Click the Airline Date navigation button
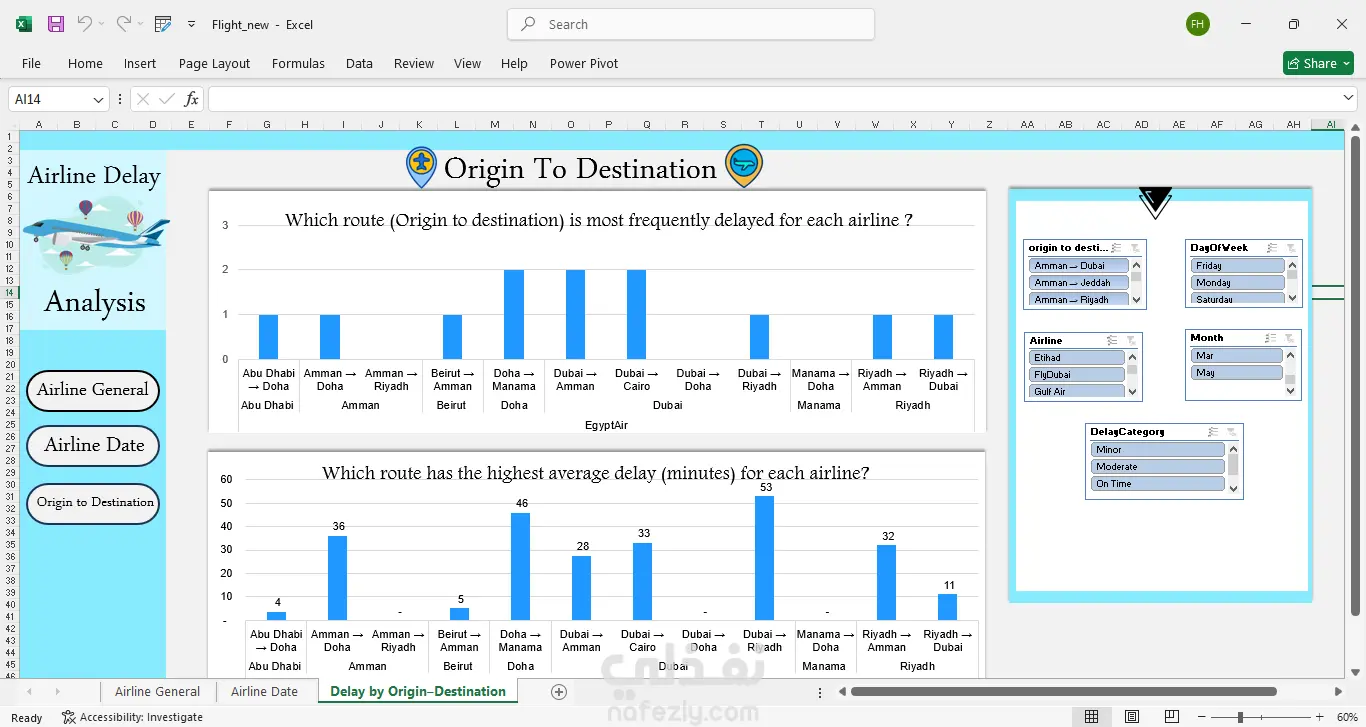This screenshot has width=1366, height=727. (93, 445)
